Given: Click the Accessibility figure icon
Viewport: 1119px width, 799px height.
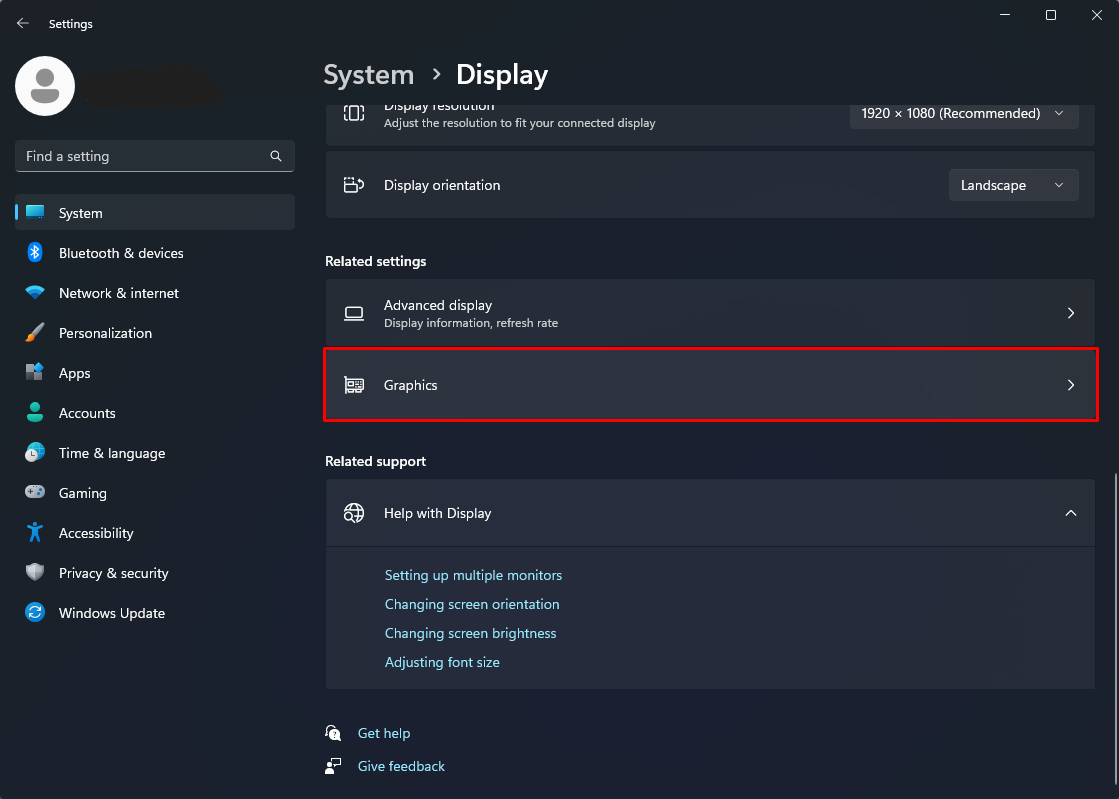Looking at the screenshot, I should (35, 533).
